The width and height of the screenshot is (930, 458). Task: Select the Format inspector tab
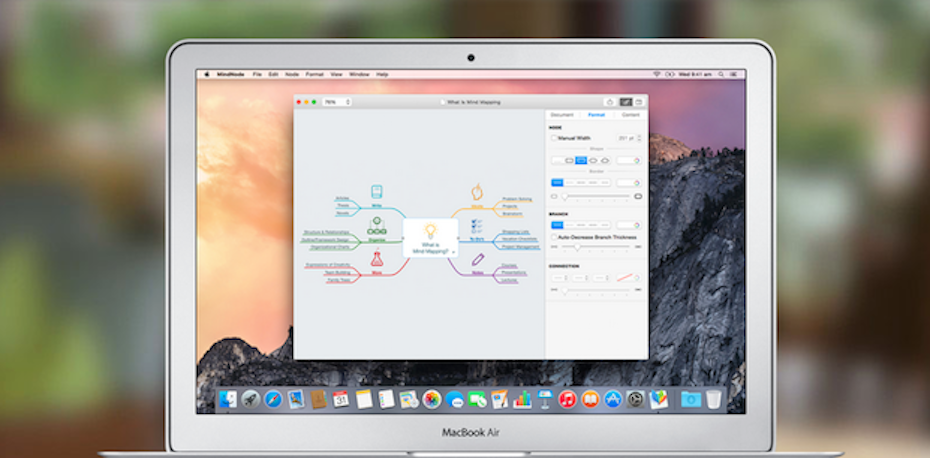[x=596, y=115]
